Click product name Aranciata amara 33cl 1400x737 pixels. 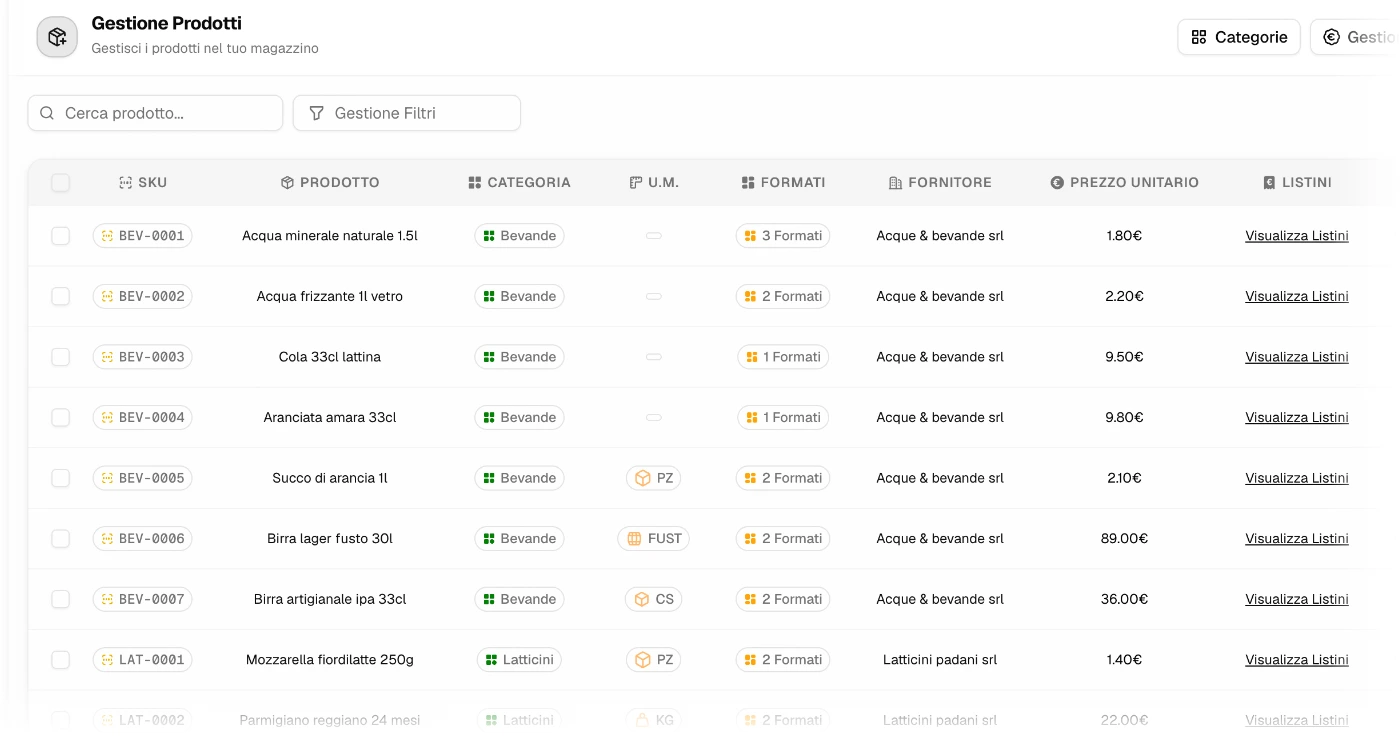coord(330,417)
